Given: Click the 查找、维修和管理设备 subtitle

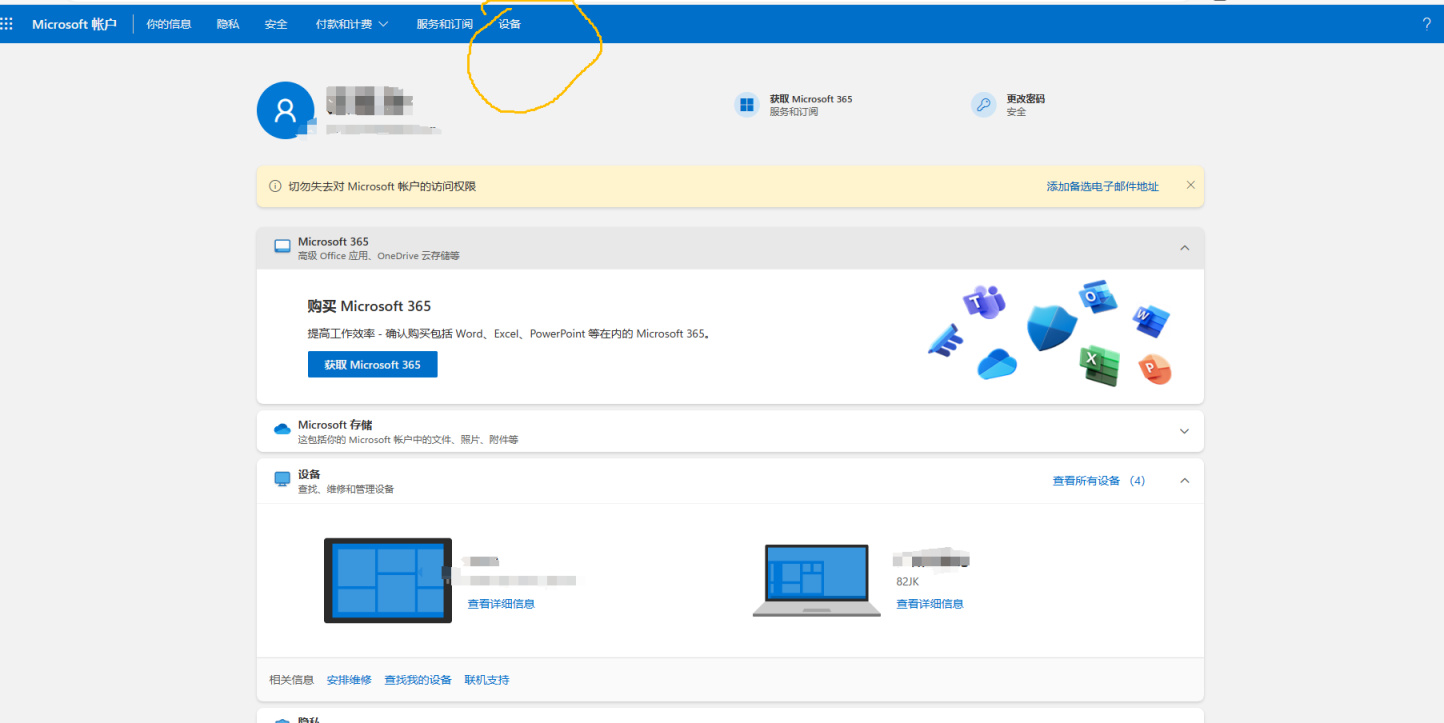Looking at the screenshot, I should [x=346, y=489].
